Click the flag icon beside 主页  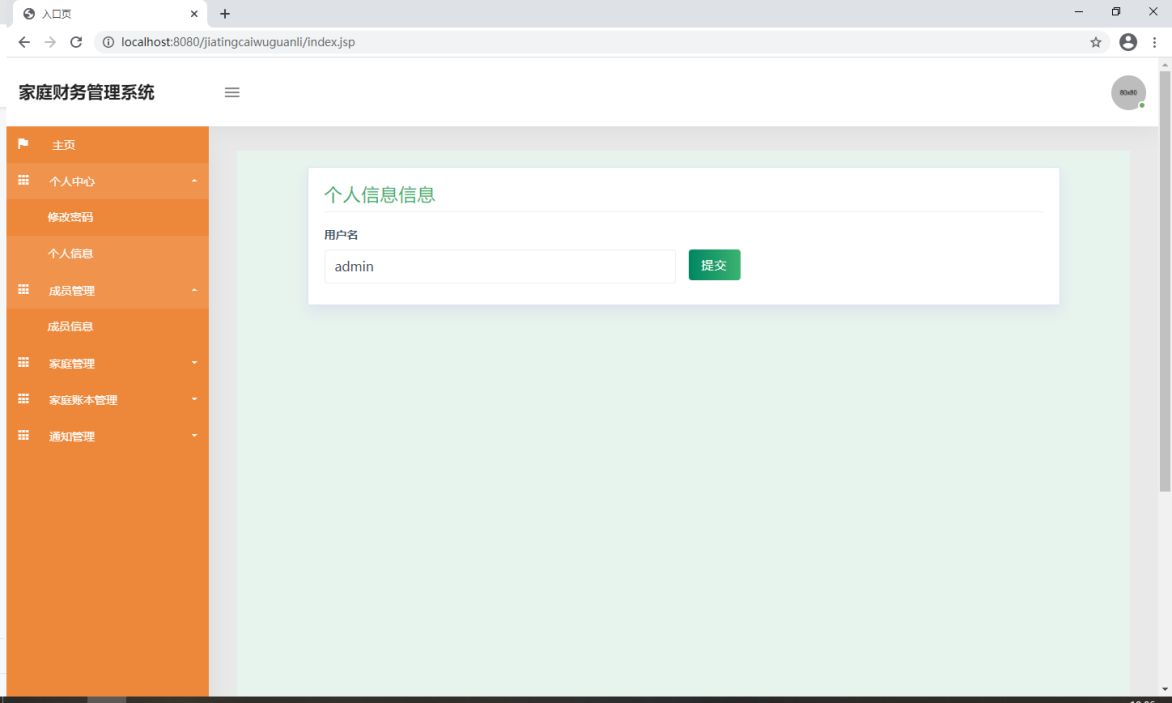point(23,143)
